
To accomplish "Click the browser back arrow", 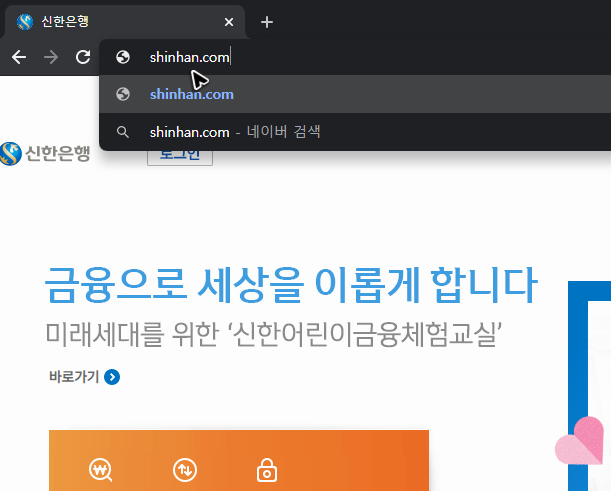I will tap(19, 57).
